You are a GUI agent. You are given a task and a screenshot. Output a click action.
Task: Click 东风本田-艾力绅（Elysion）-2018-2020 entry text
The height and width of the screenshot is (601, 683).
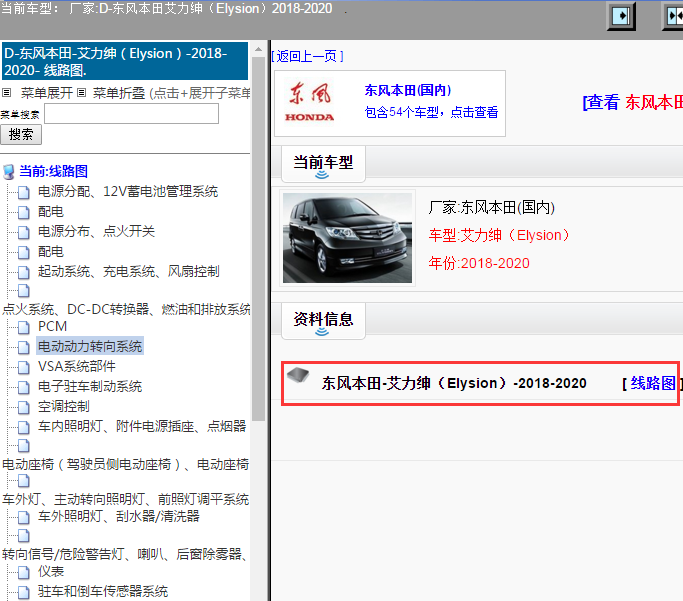point(454,383)
